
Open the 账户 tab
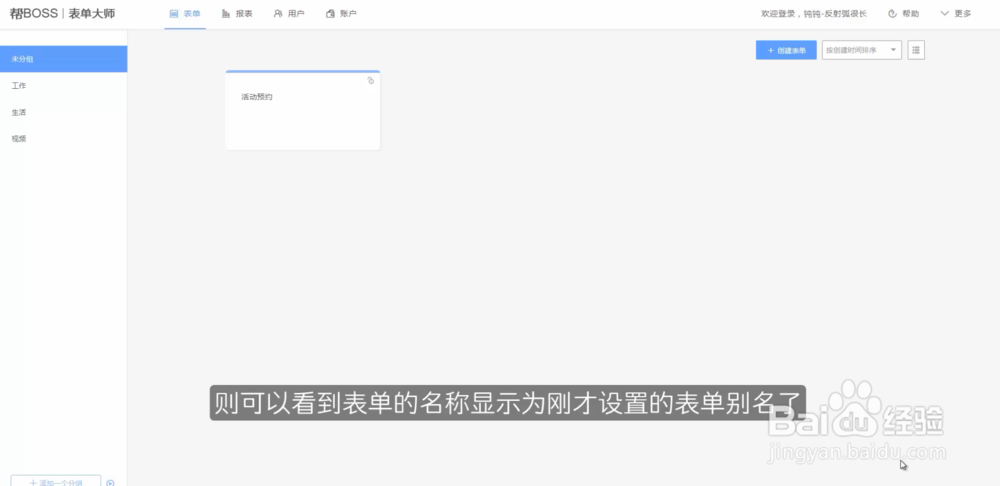click(x=341, y=13)
